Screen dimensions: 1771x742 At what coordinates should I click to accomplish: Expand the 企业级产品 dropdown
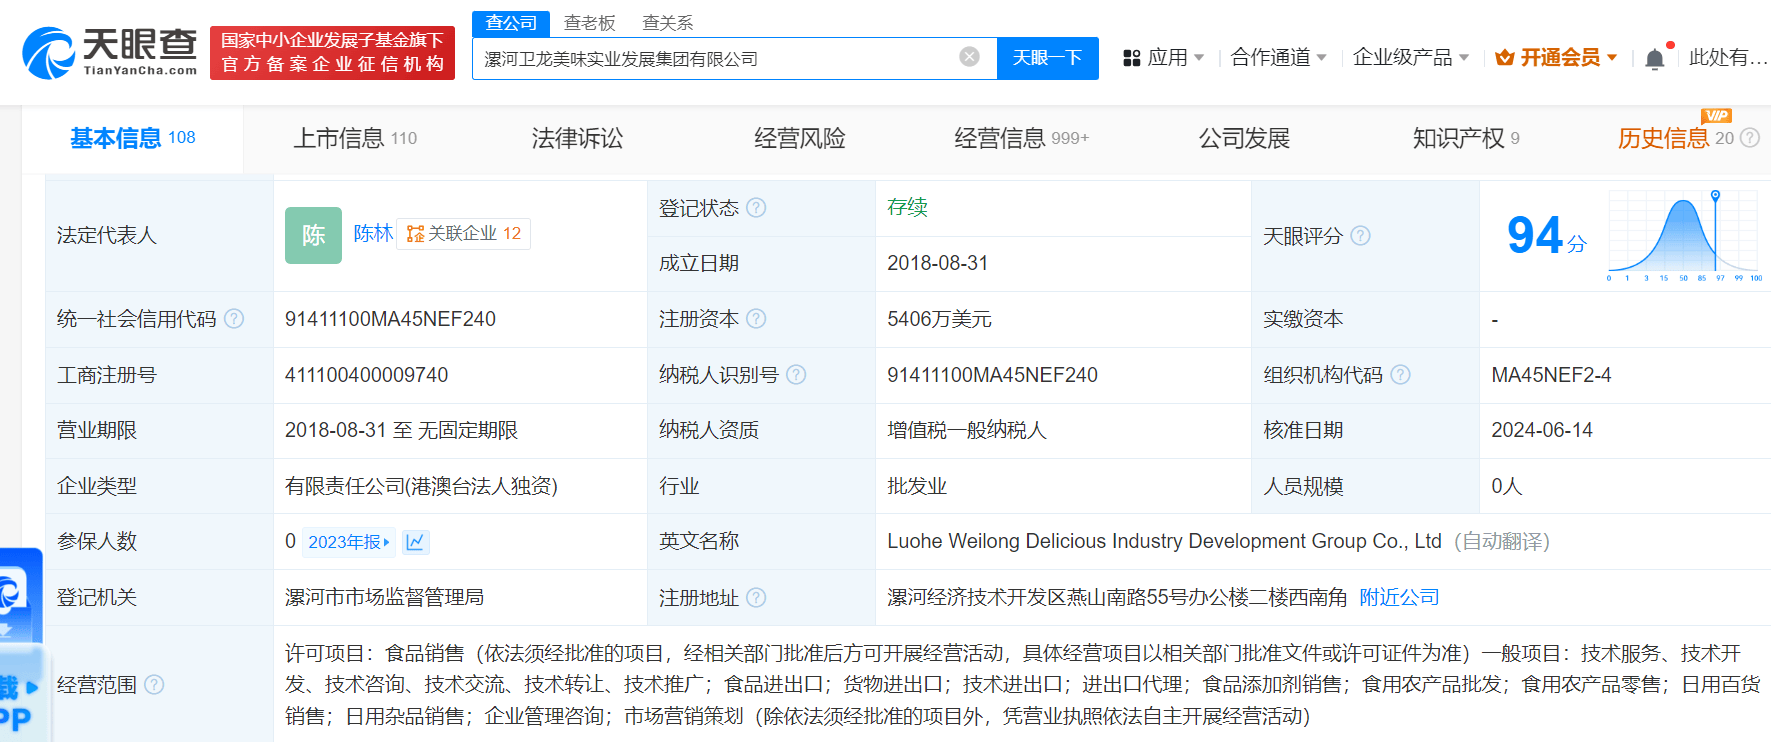pos(1464,58)
